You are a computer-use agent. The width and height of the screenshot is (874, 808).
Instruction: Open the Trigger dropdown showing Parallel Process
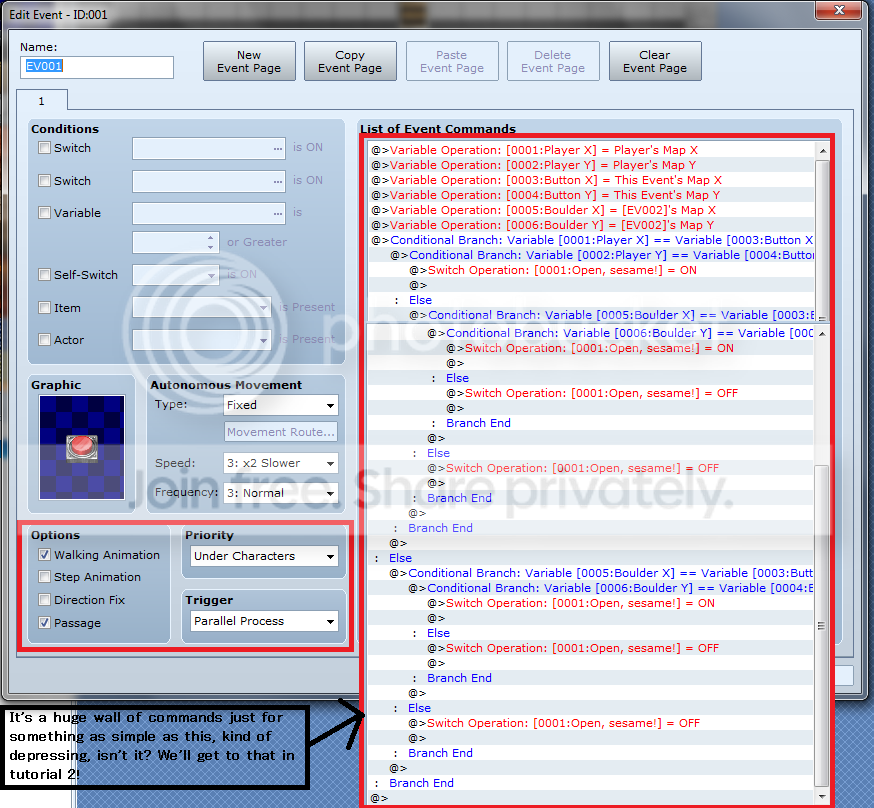[264, 621]
